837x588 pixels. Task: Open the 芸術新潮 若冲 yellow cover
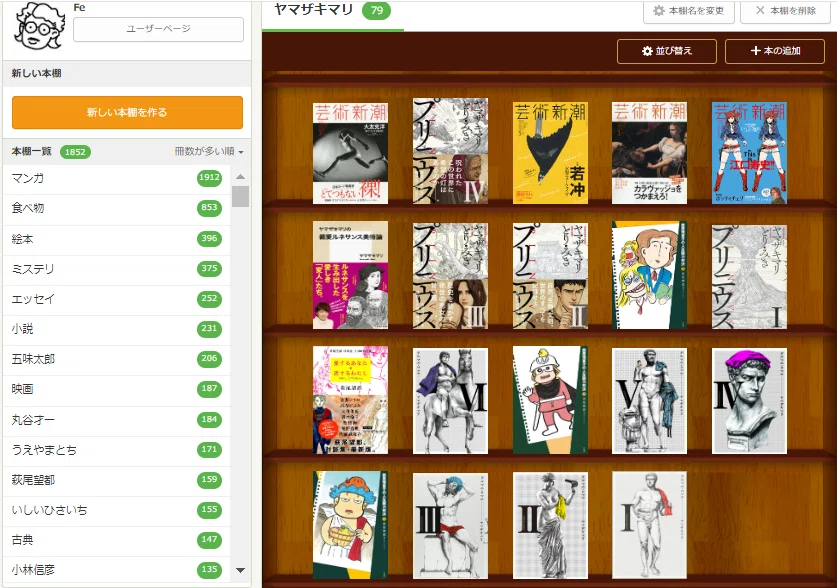pos(550,153)
